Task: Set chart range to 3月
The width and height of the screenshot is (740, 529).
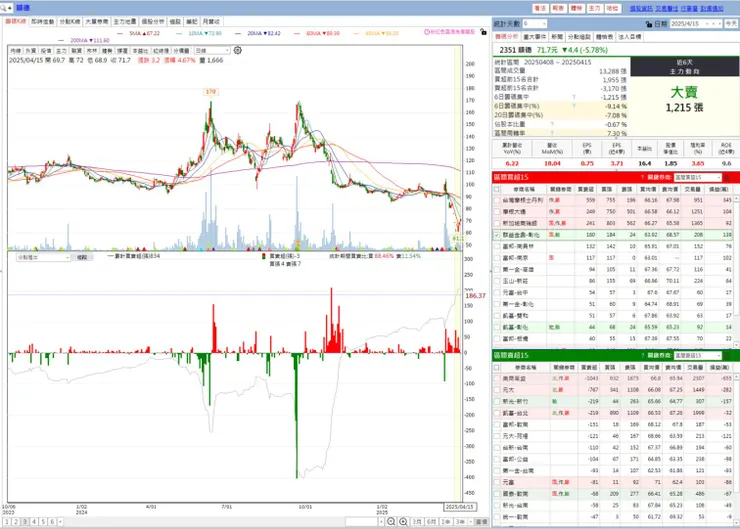Action: coord(417,521)
